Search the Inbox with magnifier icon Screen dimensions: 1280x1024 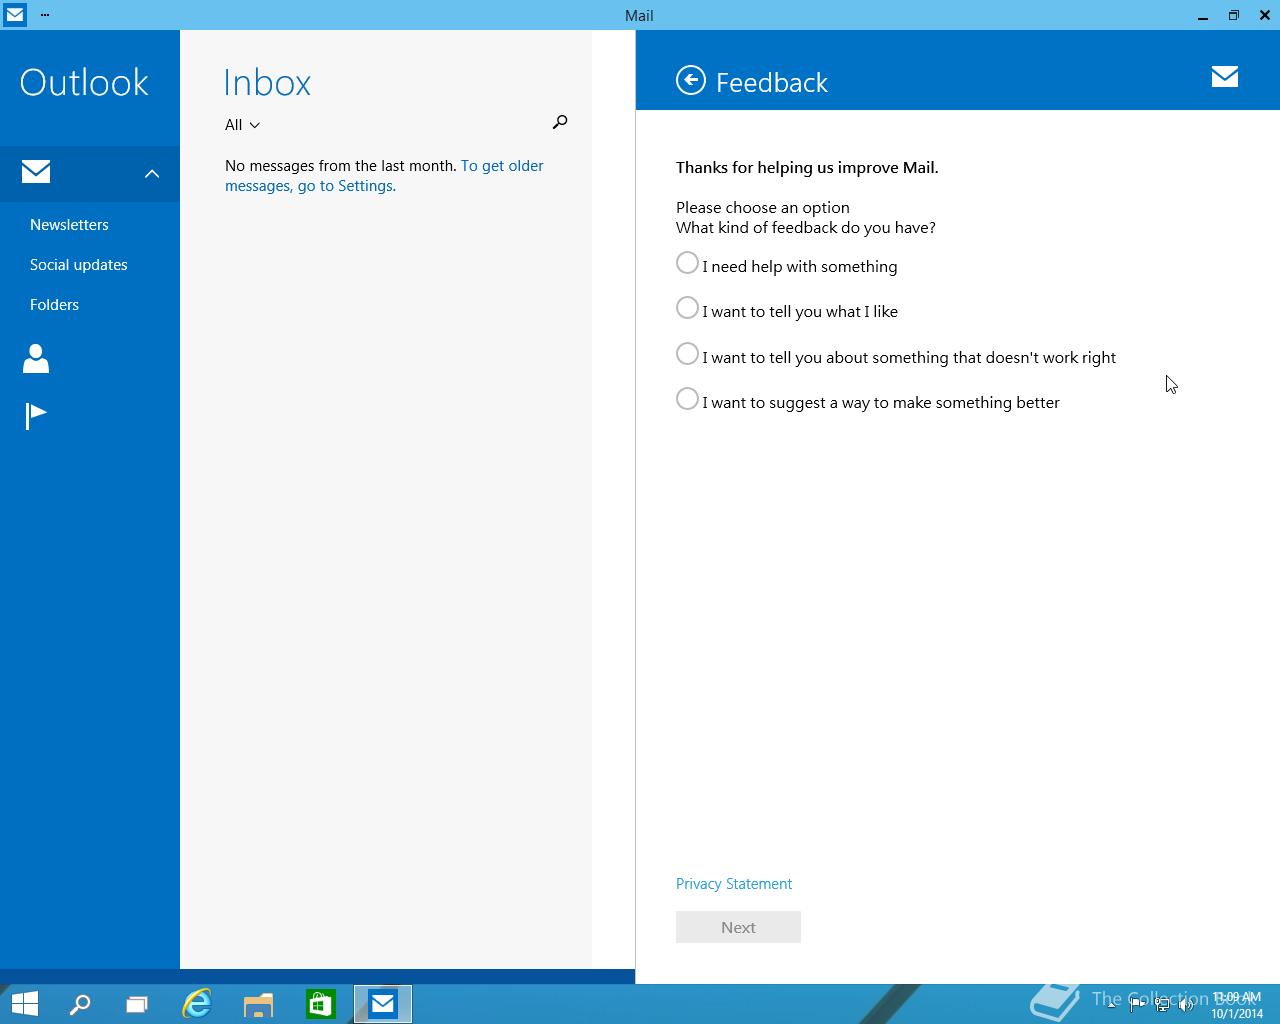tap(560, 122)
